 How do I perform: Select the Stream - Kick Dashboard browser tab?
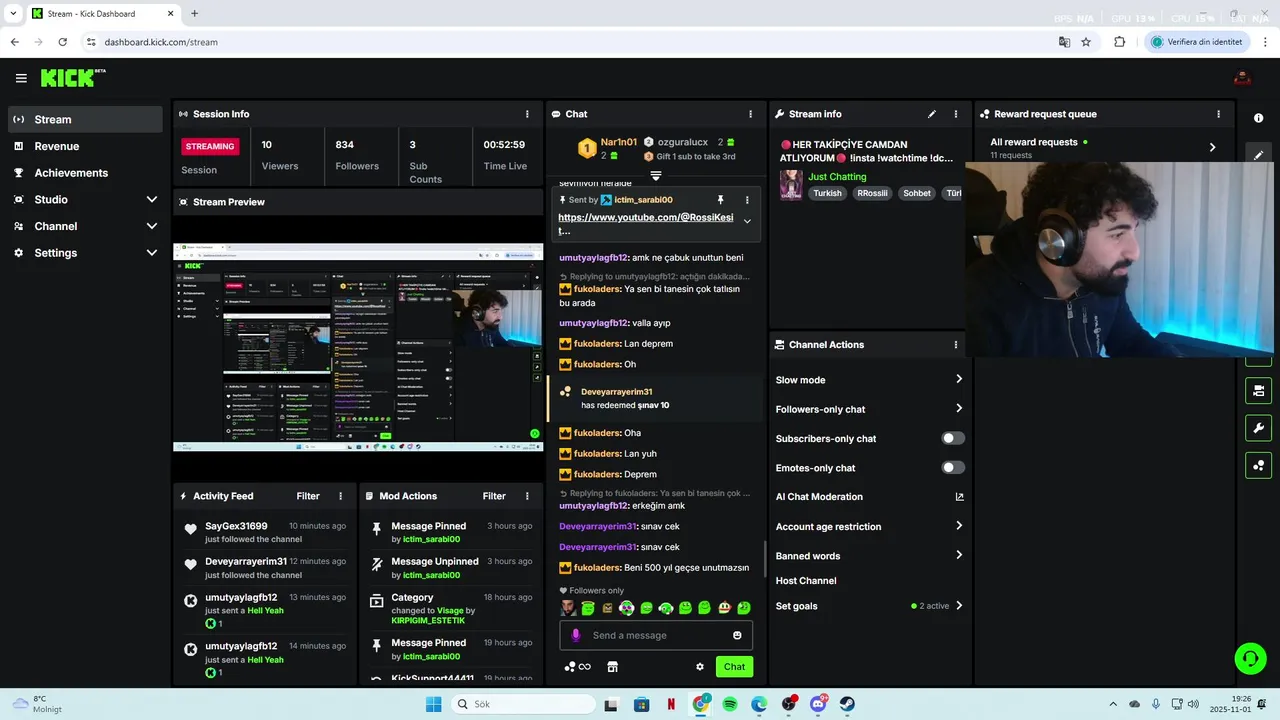(x=102, y=14)
